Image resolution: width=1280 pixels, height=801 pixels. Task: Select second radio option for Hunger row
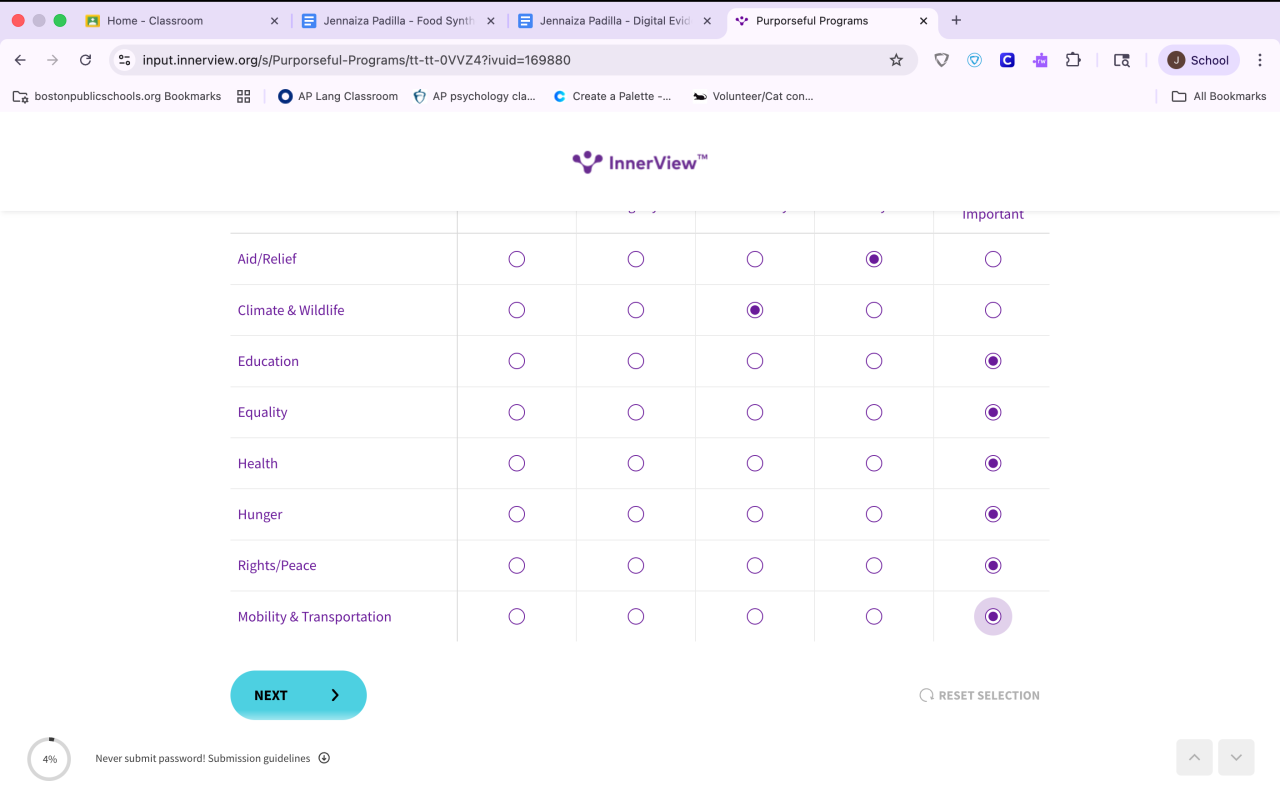[x=636, y=514]
